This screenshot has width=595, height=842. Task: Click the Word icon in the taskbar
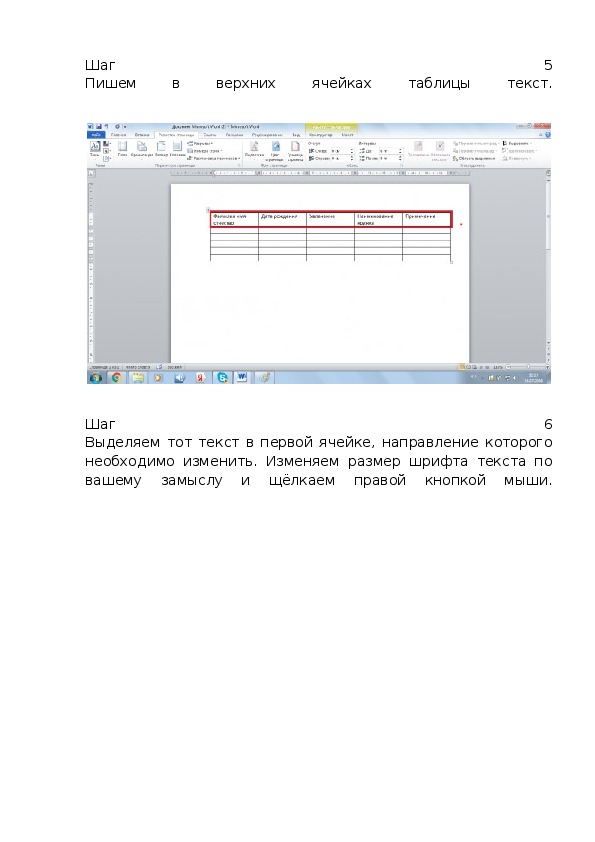click(x=242, y=378)
